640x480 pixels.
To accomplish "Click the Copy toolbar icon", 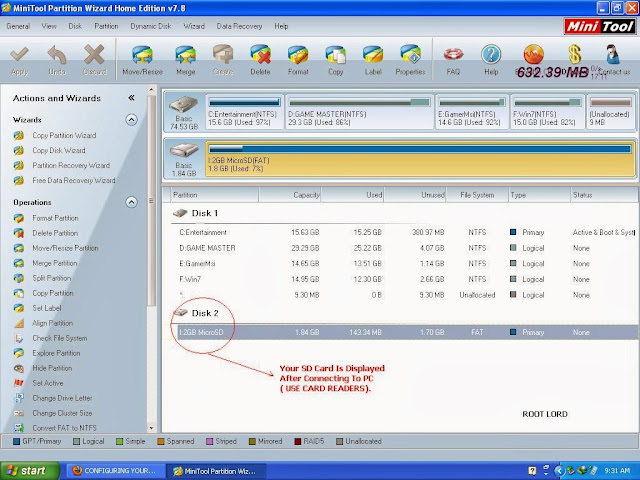I will 336,55.
